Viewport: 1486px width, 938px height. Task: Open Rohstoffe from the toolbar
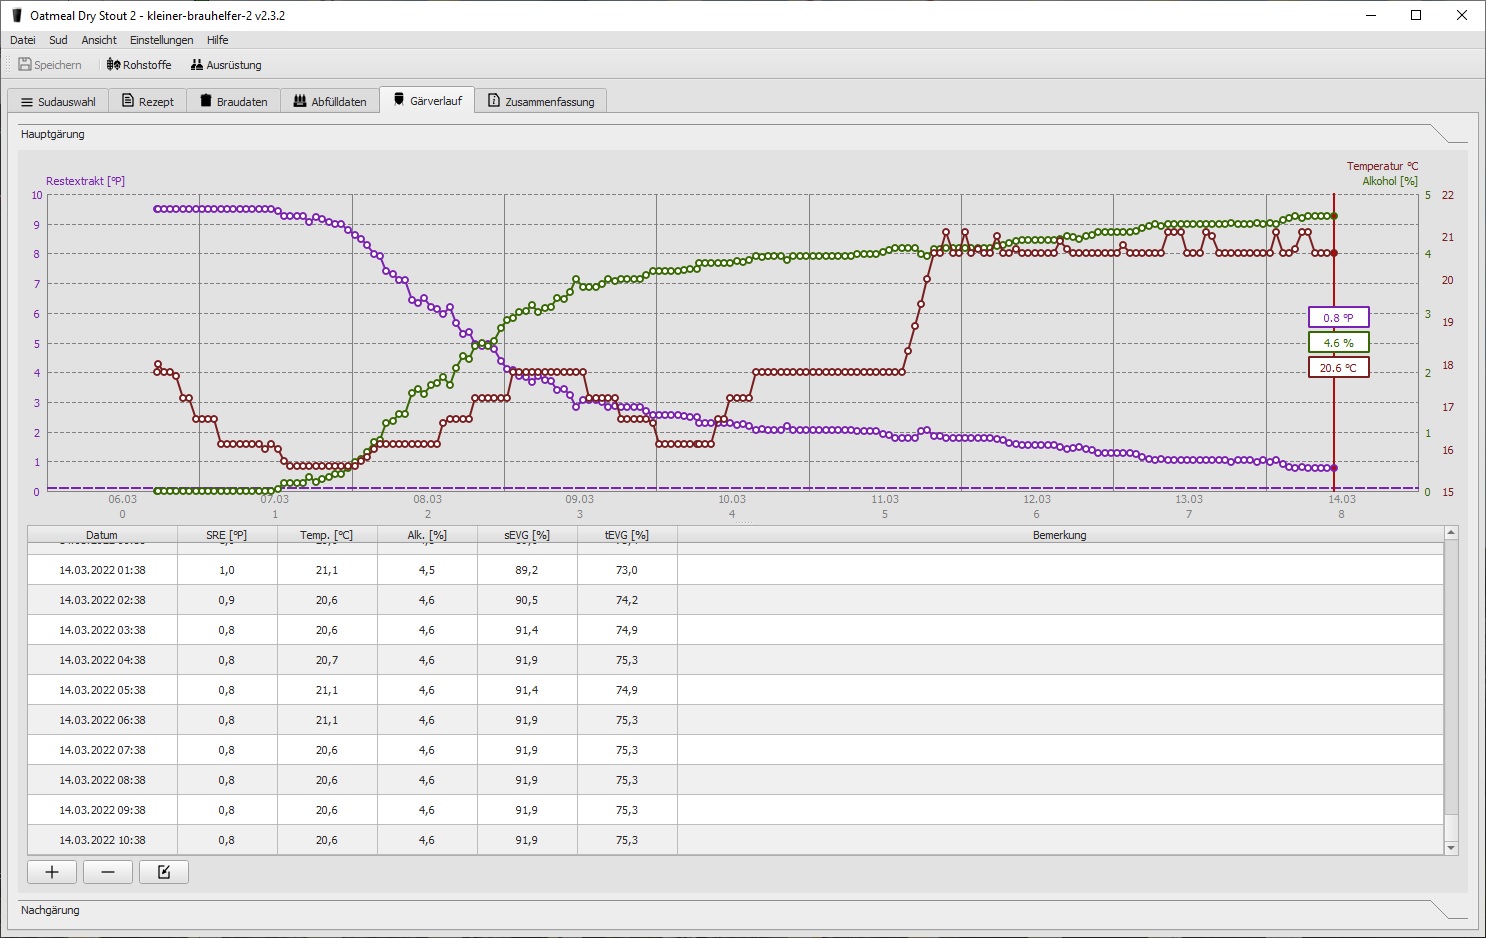(x=139, y=65)
